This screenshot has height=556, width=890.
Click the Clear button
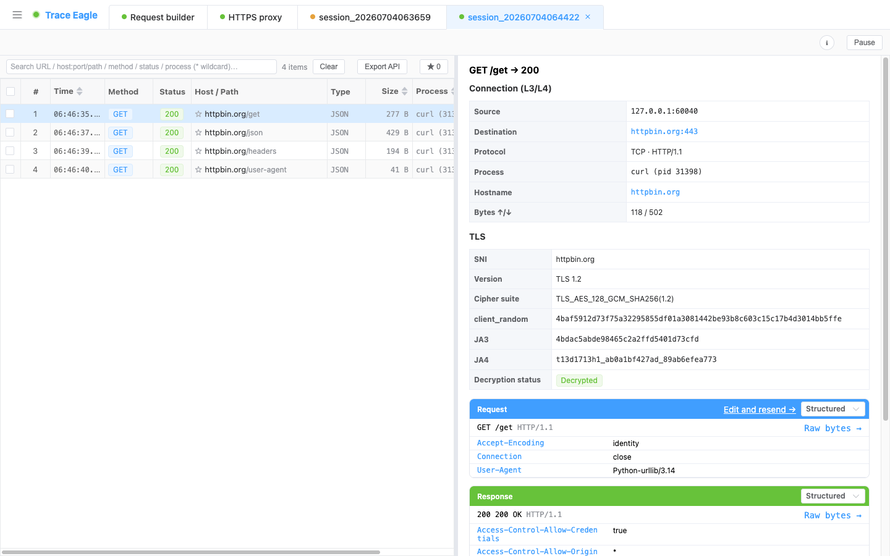[329, 66]
